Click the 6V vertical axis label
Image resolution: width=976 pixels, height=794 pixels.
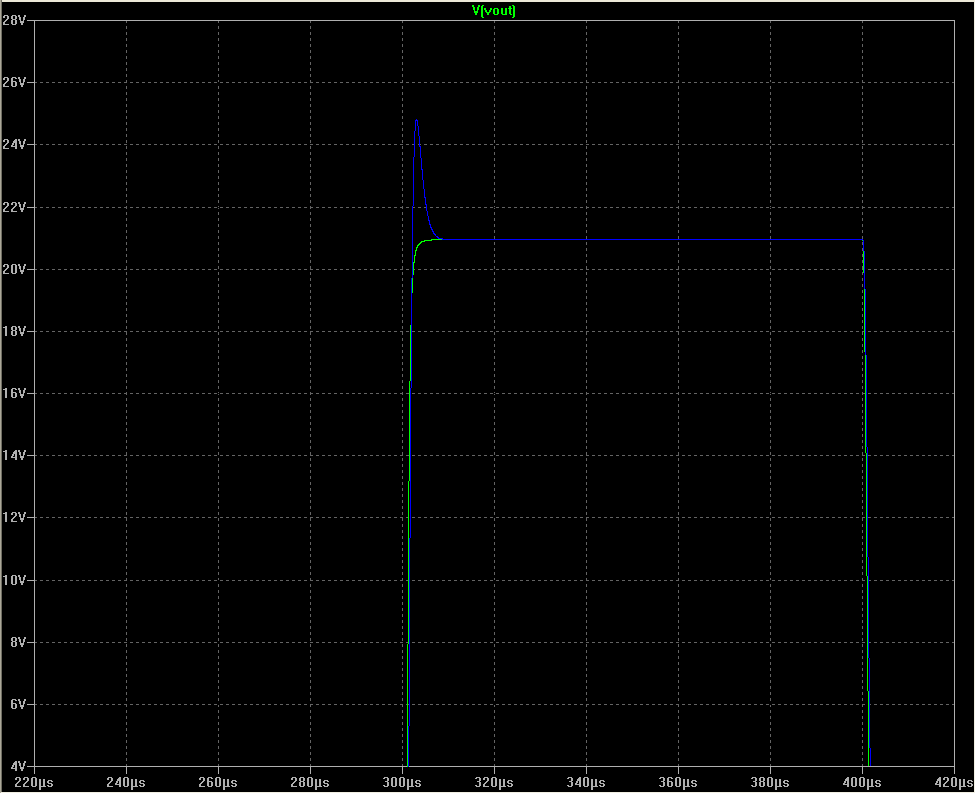tap(17, 704)
